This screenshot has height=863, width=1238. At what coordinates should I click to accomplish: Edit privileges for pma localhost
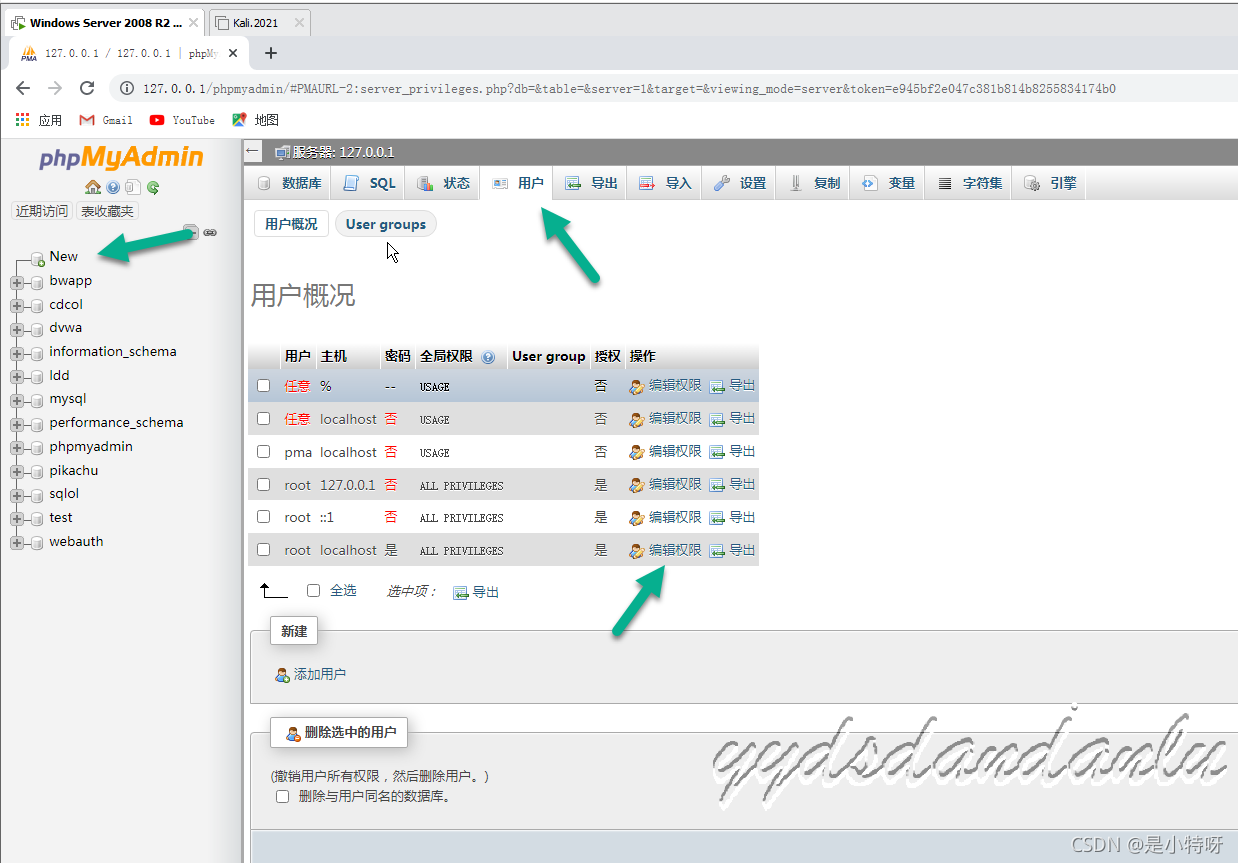(x=666, y=452)
